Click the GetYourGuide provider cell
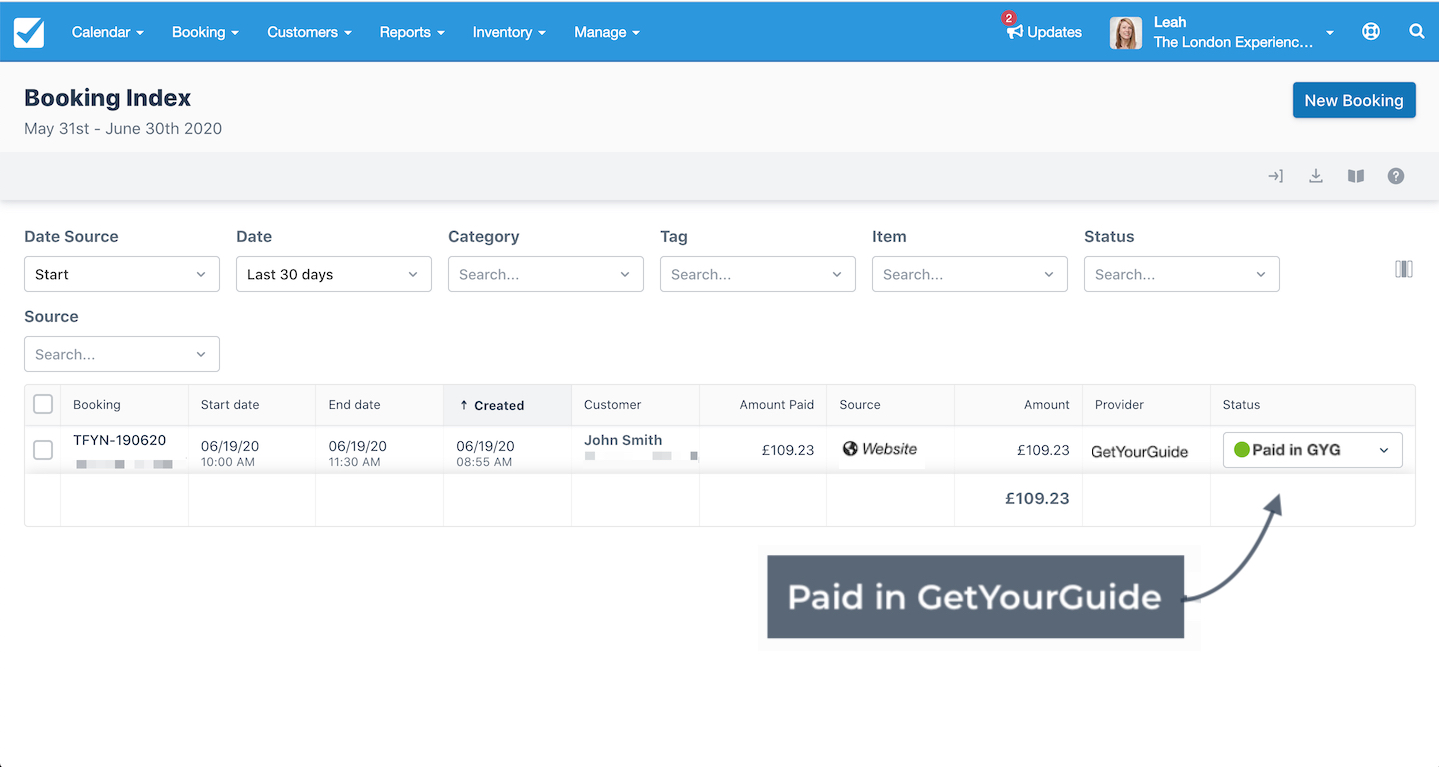 1139,451
